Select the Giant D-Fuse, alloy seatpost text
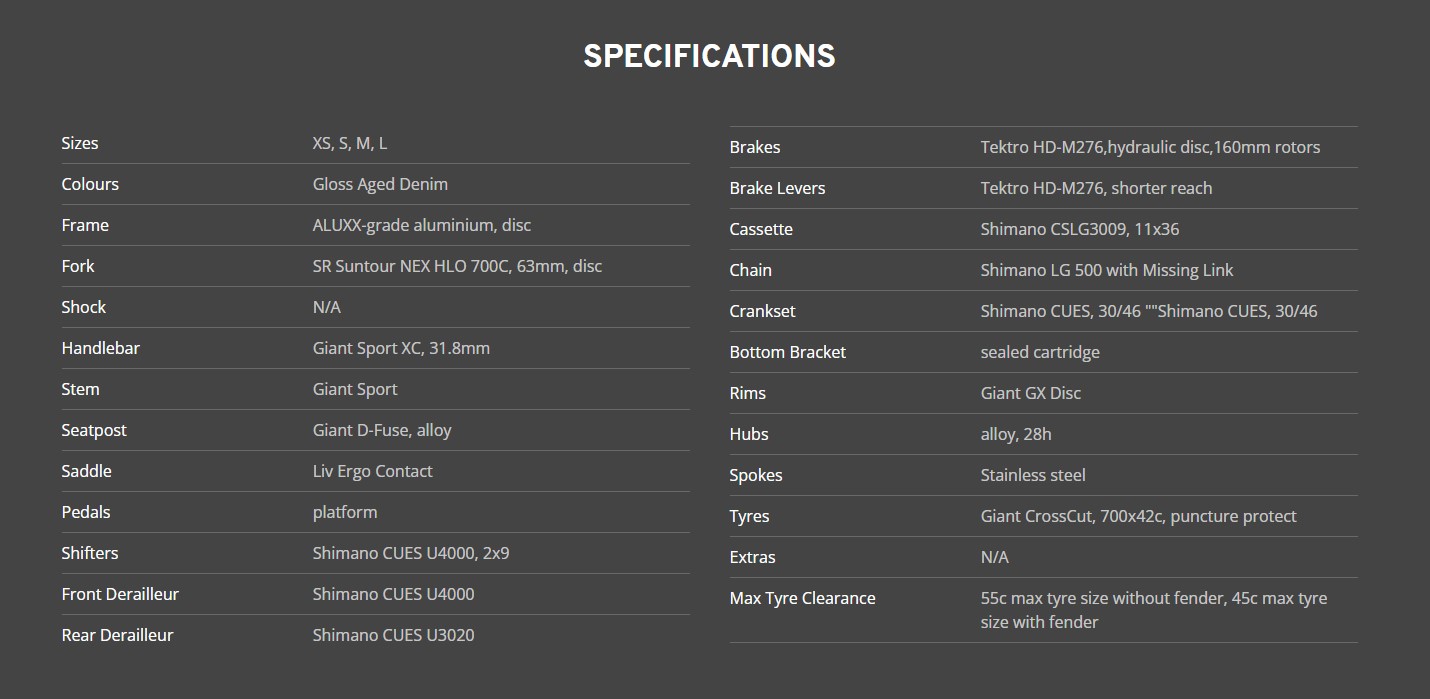Image resolution: width=1430 pixels, height=699 pixels. coord(382,430)
